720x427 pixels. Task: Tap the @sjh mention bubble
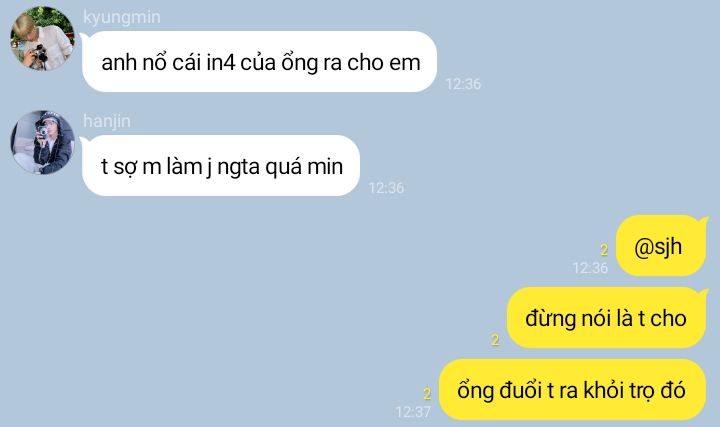click(660, 246)
